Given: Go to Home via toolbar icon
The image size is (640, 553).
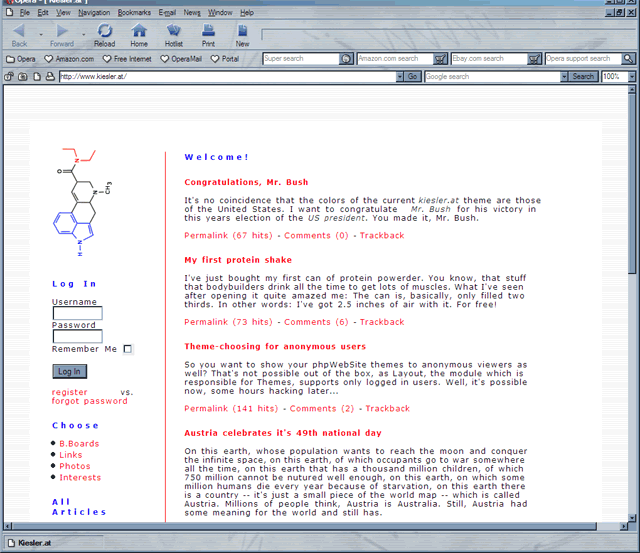Looking at the screenshot, I should coord(139,35).
